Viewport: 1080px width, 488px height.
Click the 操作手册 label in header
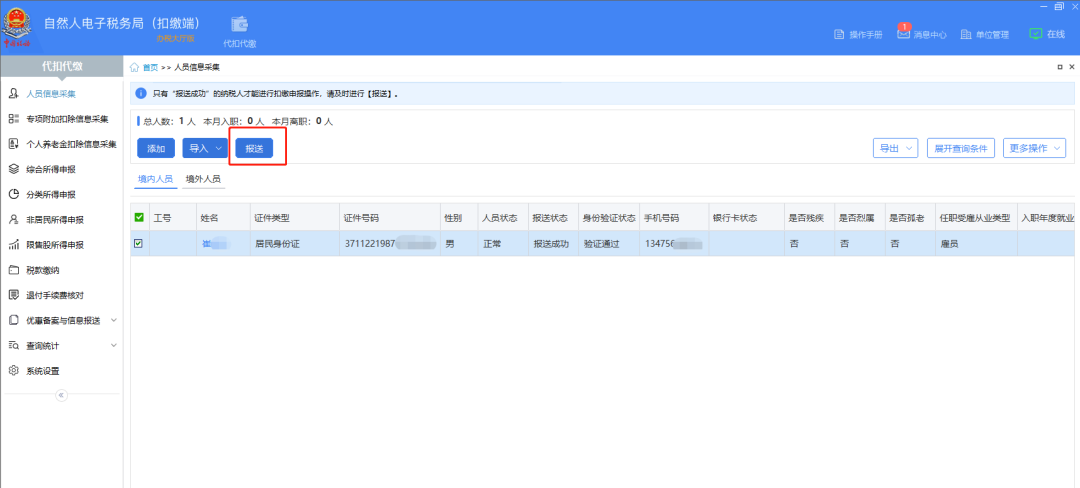866,34
